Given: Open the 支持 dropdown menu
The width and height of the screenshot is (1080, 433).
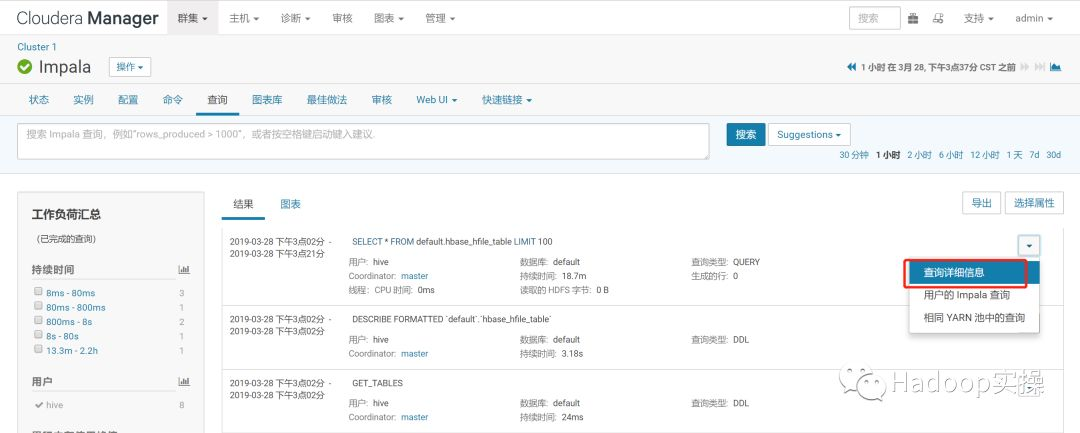Looking at the screenshot, I should [979, 19].
